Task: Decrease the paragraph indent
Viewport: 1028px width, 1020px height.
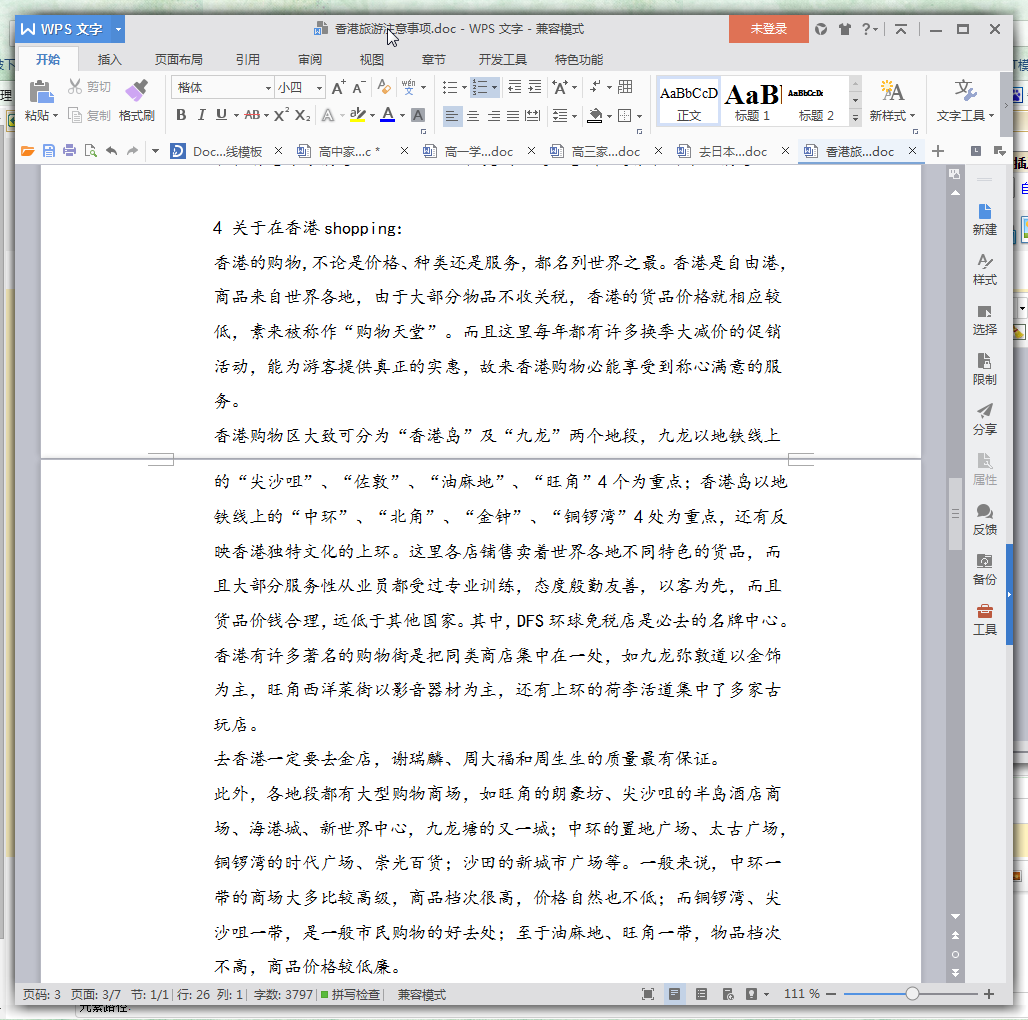Action: pyautogui.click(x=515, y=87)
